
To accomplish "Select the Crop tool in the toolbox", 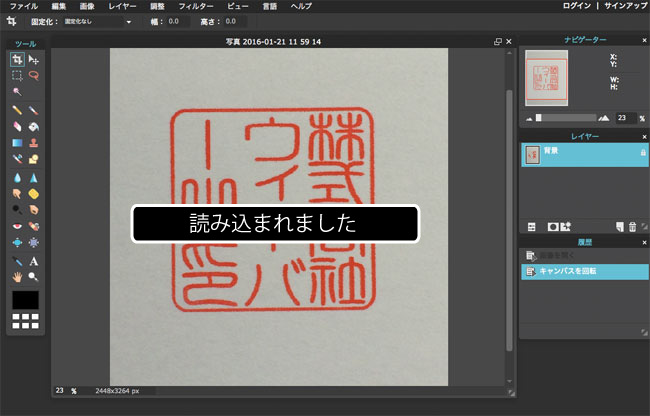I will pos(17,60).
